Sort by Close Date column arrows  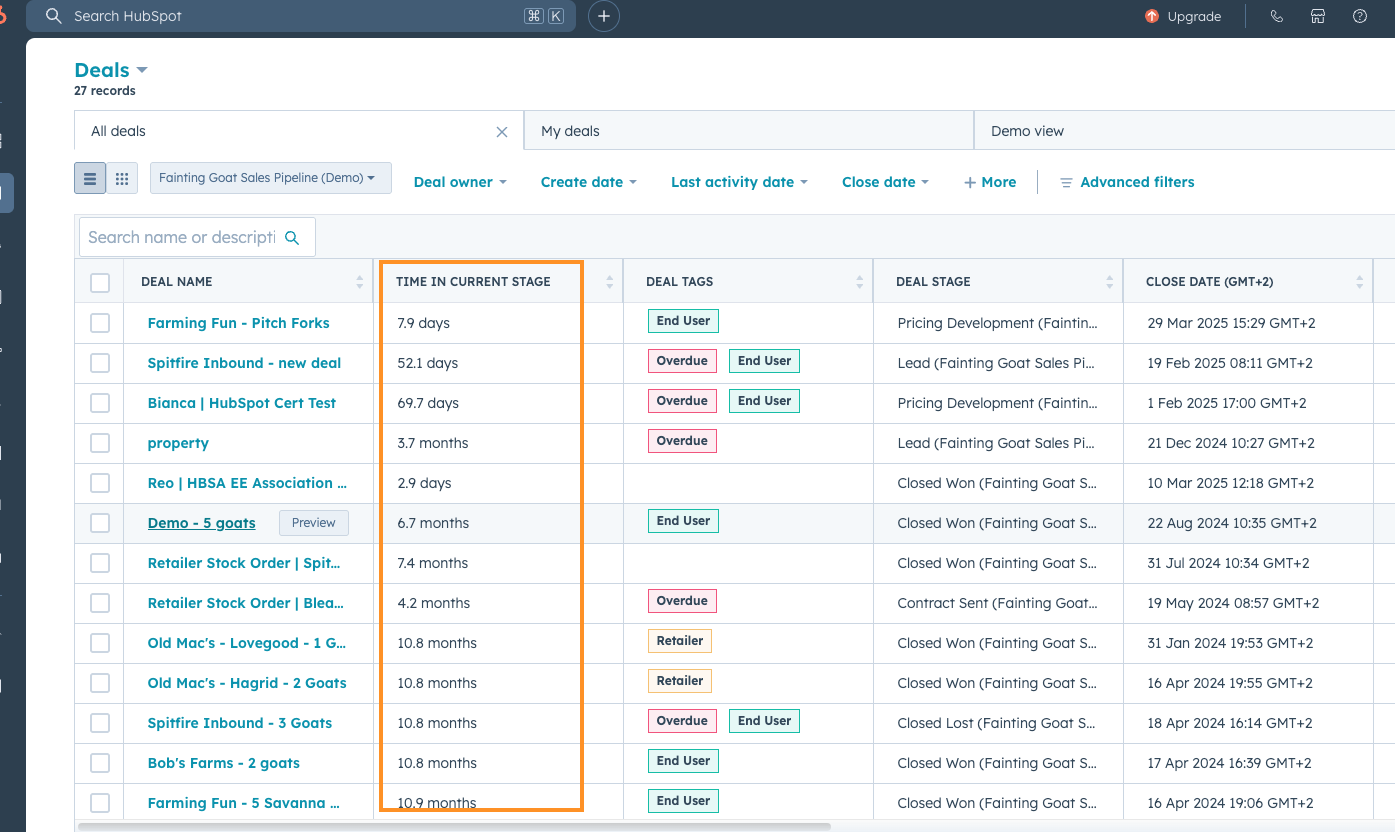pos(1360,283)
